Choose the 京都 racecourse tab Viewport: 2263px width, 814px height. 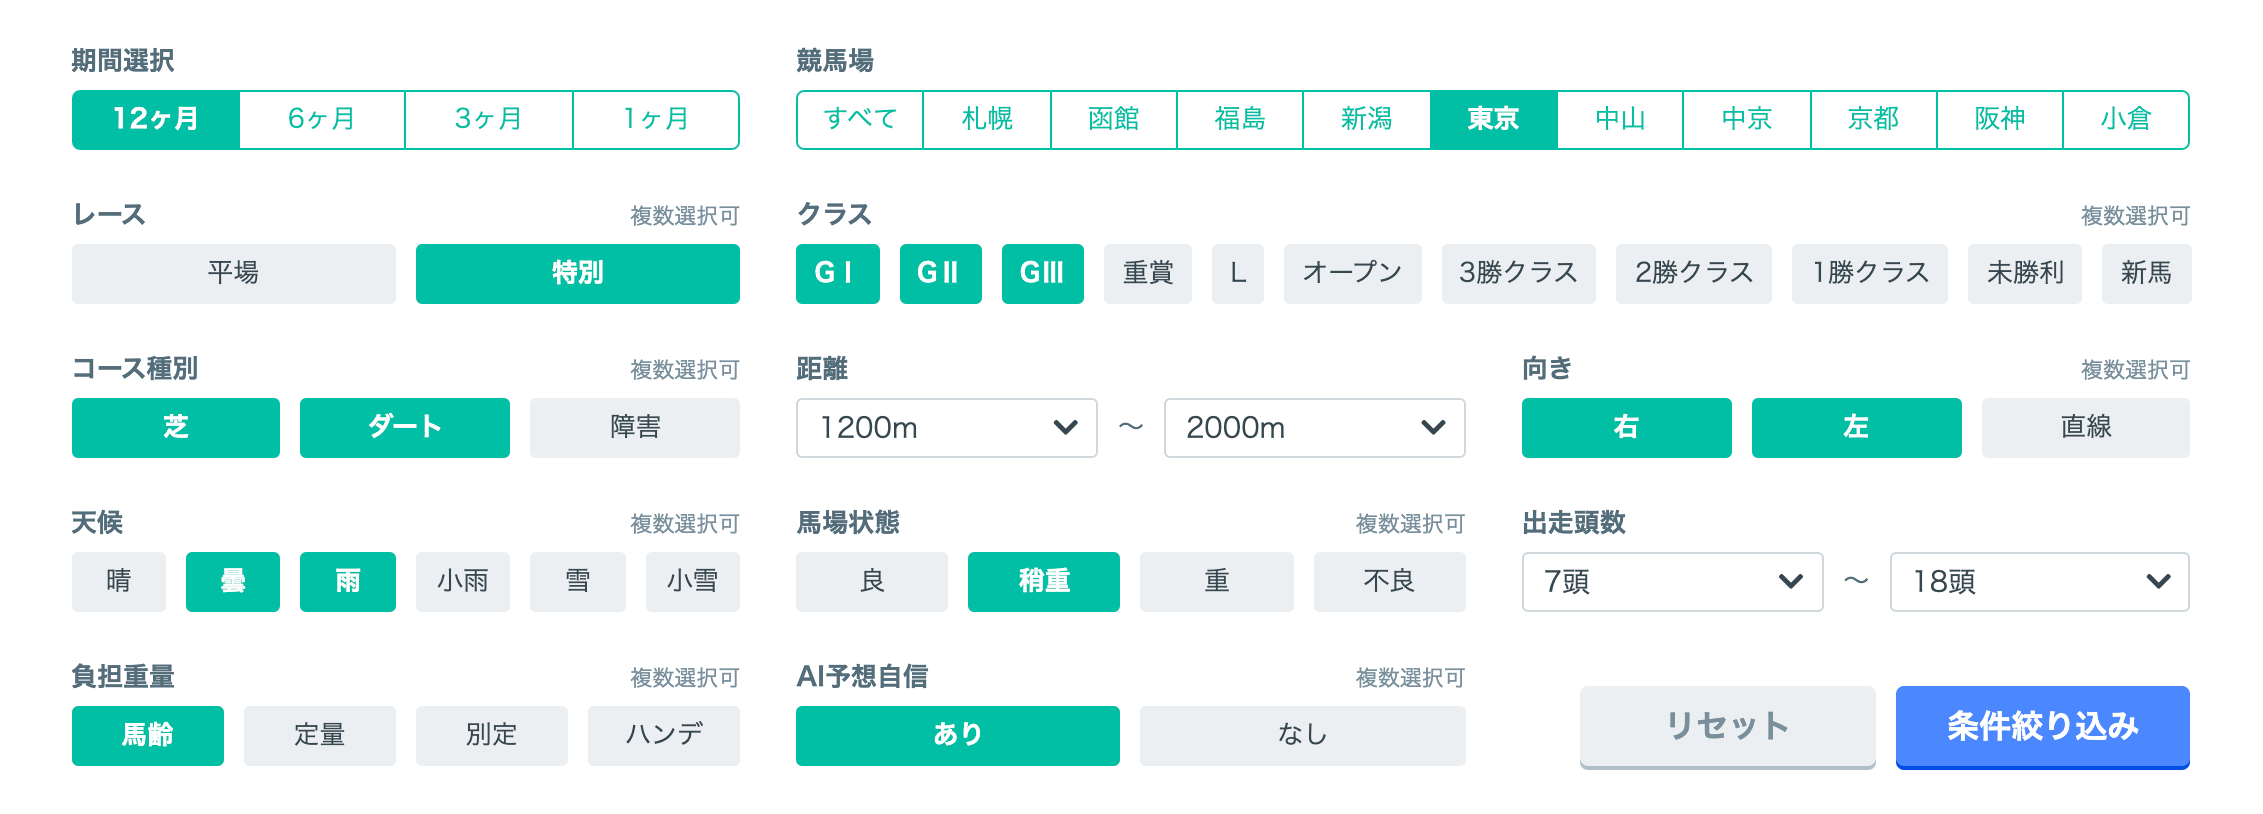1873,120
